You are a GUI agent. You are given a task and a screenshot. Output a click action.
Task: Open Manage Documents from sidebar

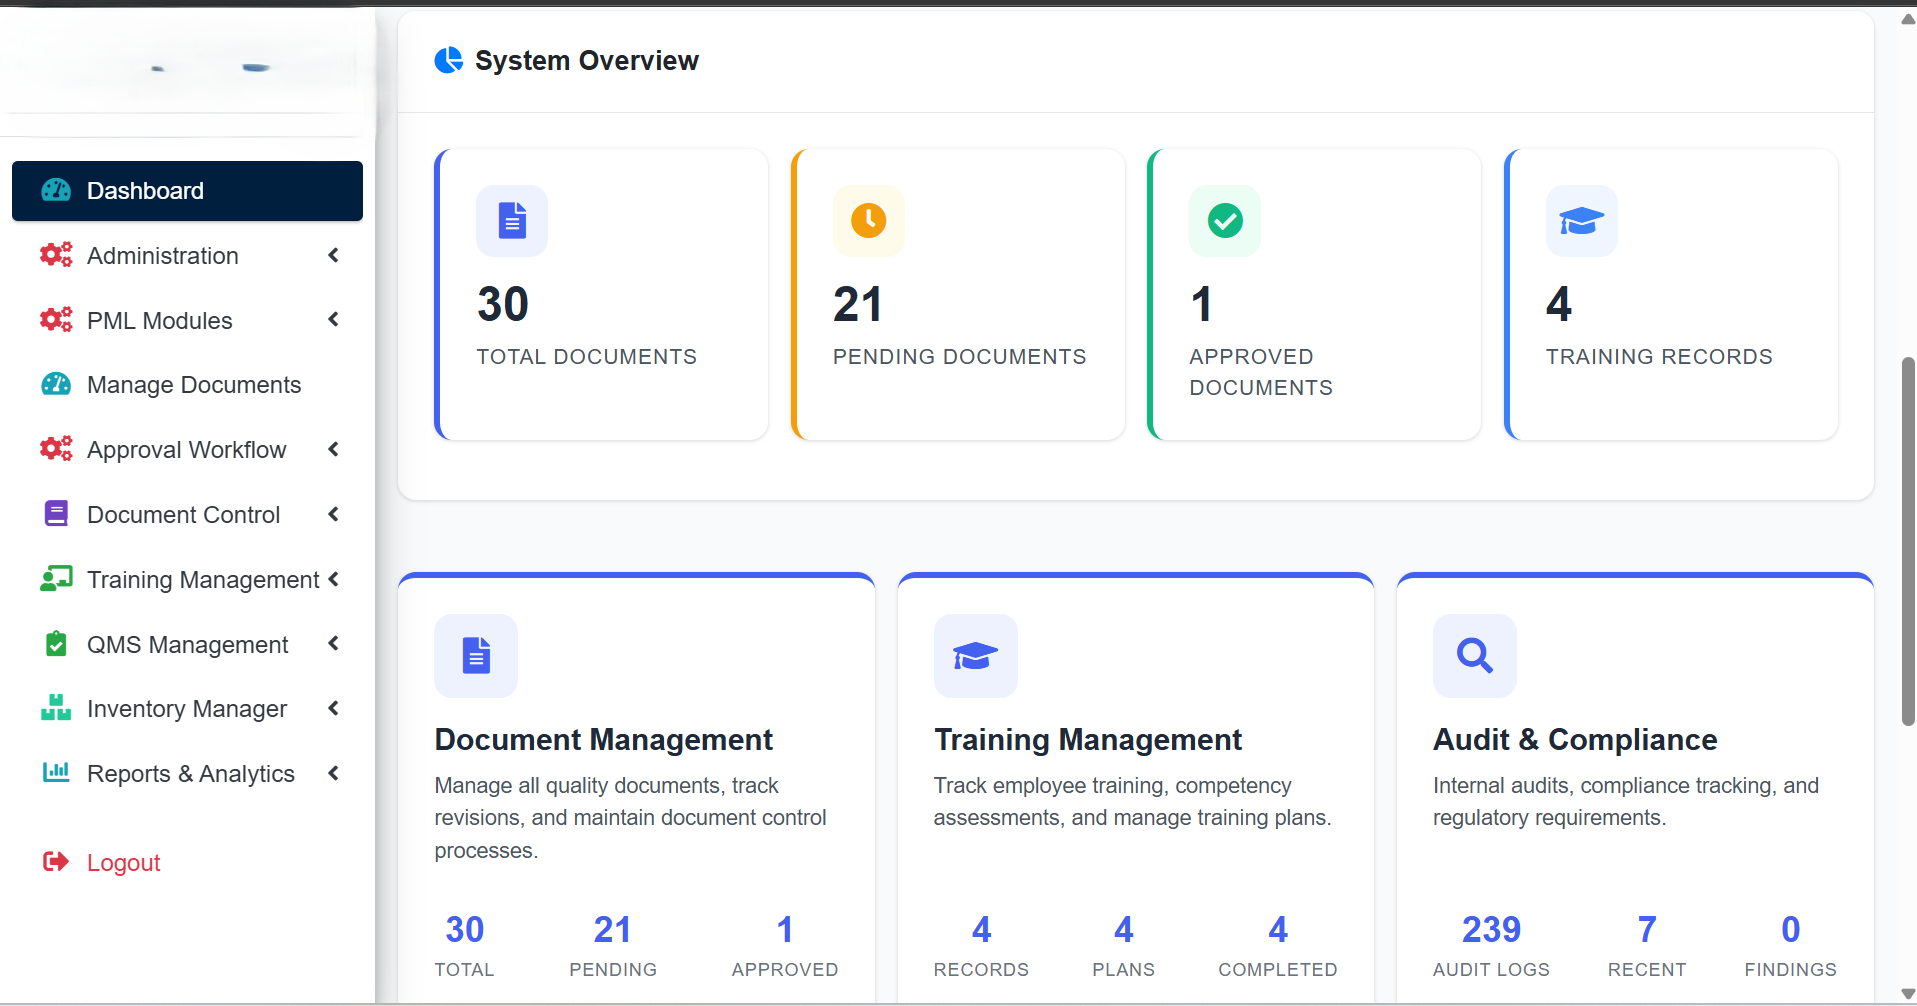[193, 385]
